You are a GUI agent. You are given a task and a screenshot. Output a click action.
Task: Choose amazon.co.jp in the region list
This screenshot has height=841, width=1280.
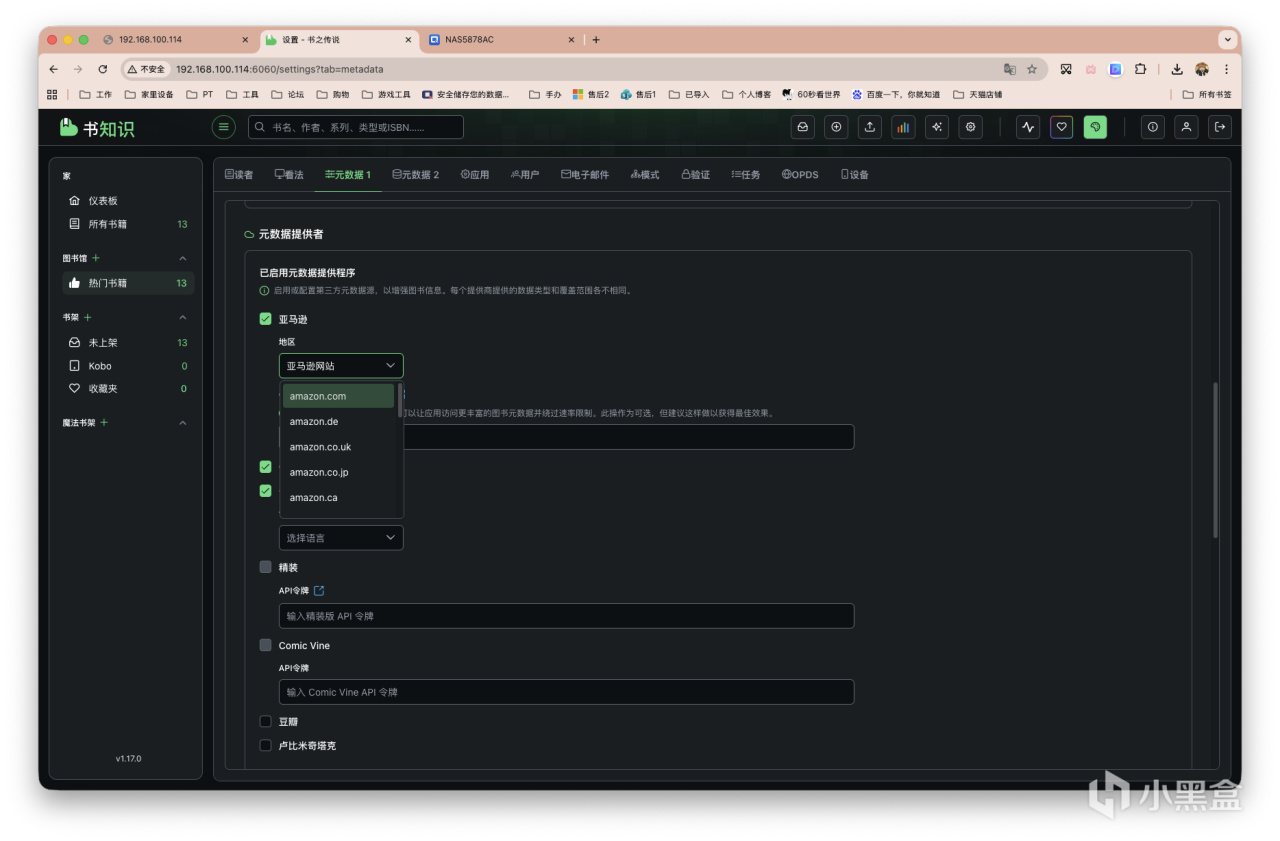[338, 472]
